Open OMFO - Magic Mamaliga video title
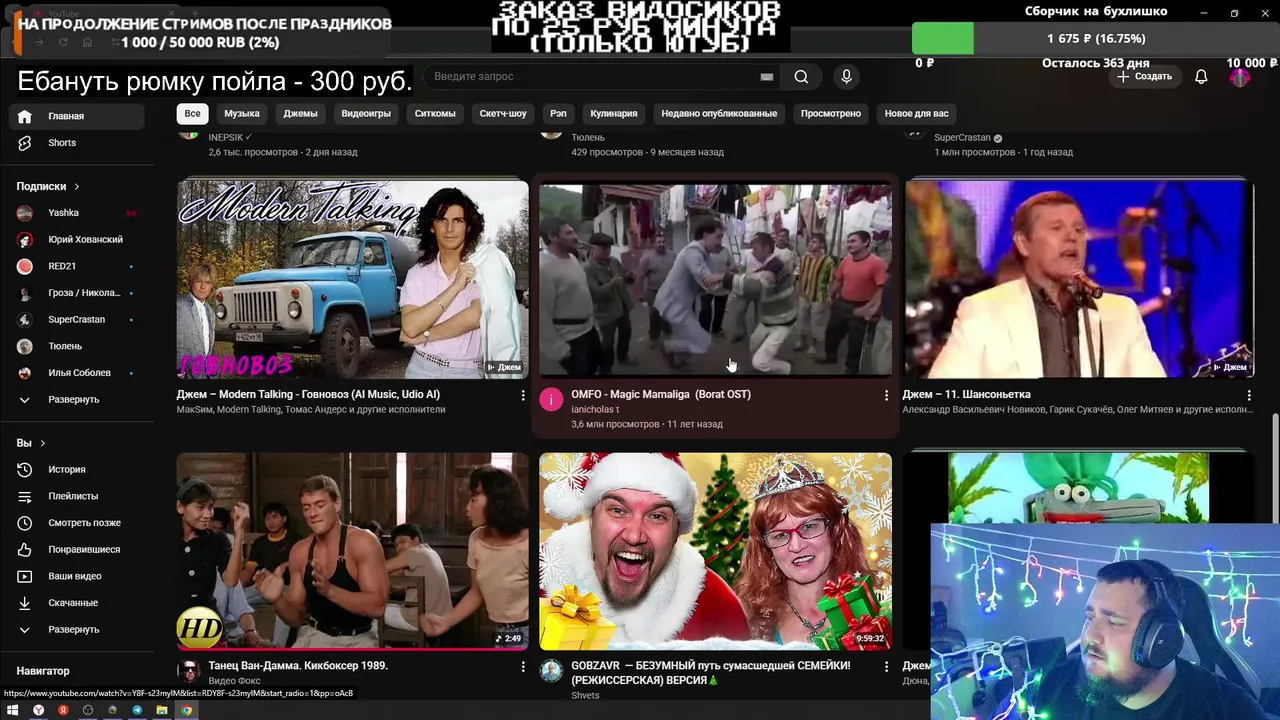Image resolution: width=1280 pixels, height=720 pixels. click(661, 395)
